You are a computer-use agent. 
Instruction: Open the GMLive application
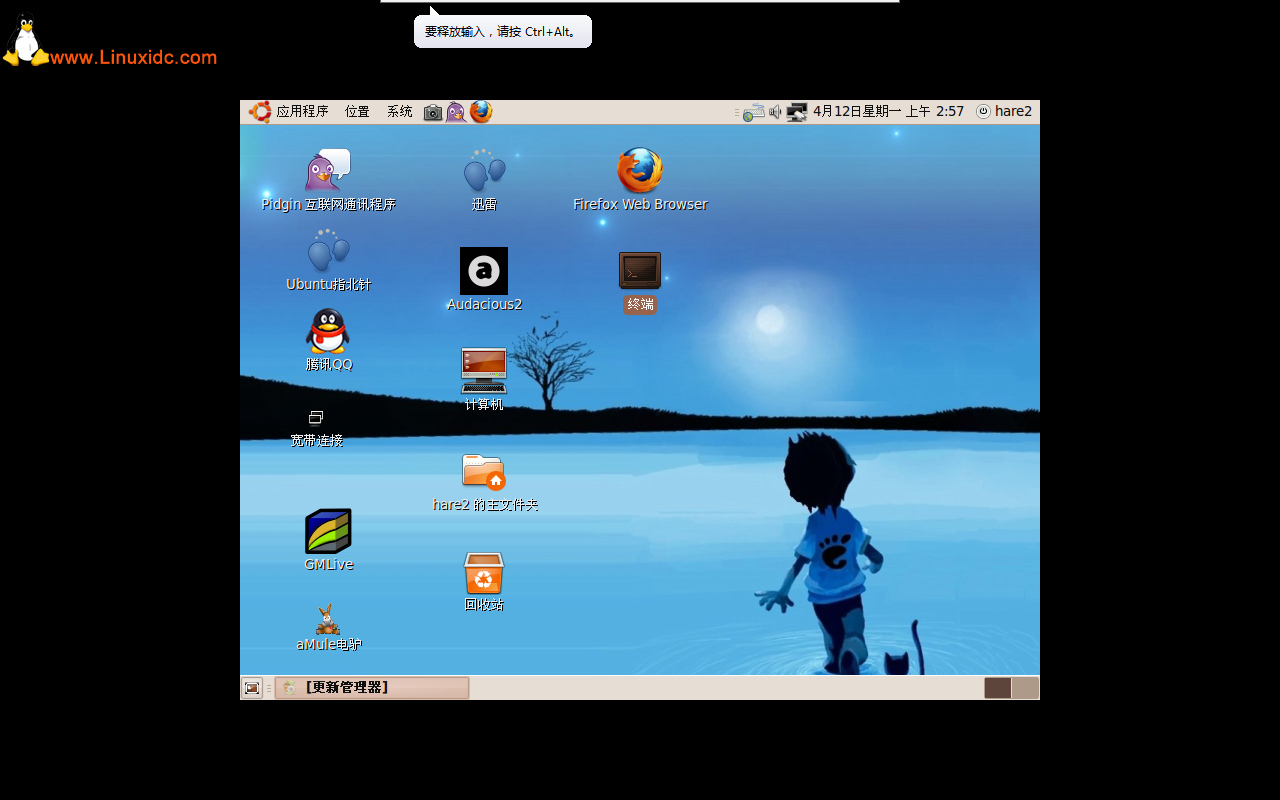328,533
